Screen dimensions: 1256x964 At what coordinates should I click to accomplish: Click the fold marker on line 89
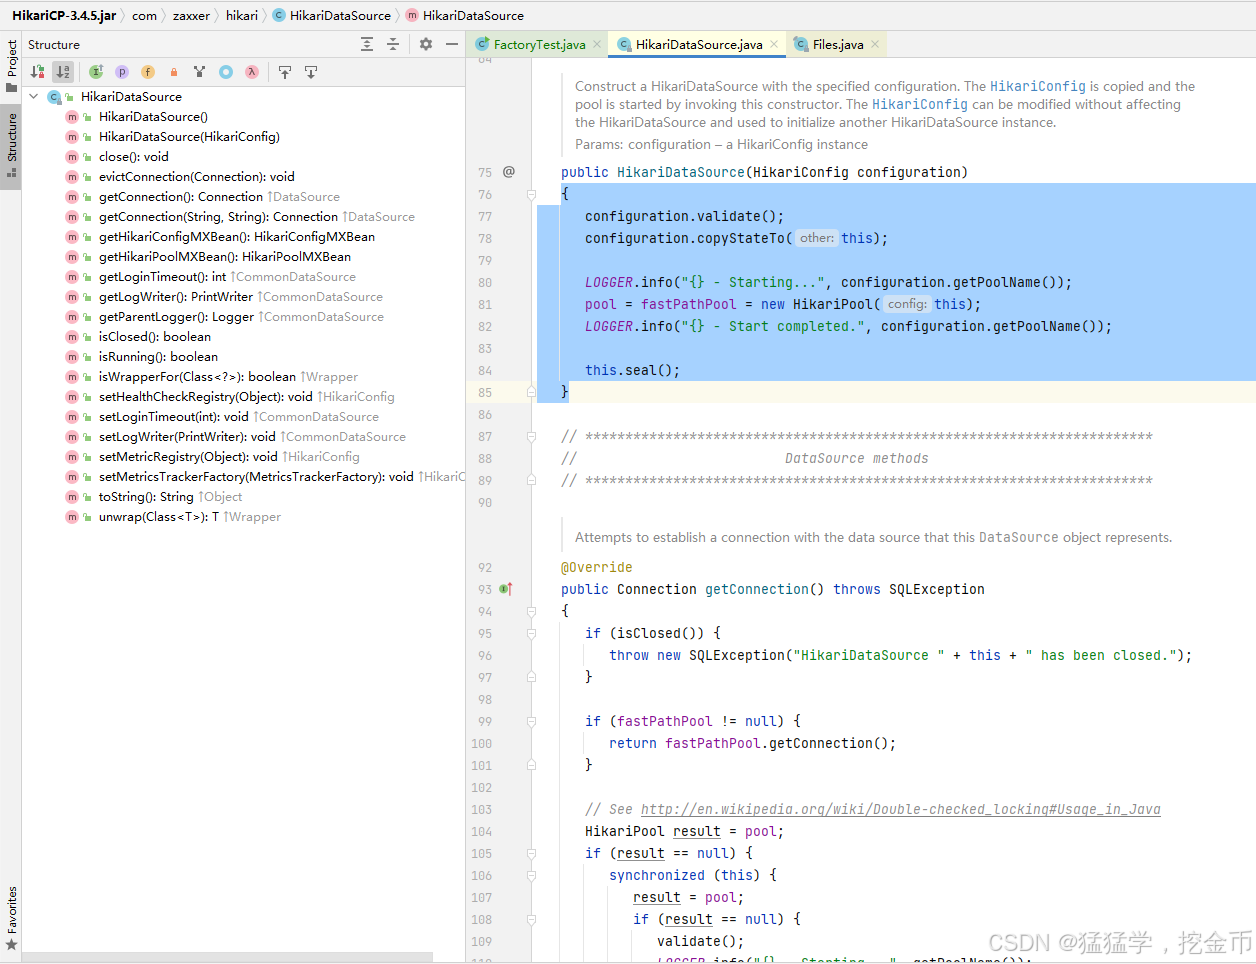532,481
